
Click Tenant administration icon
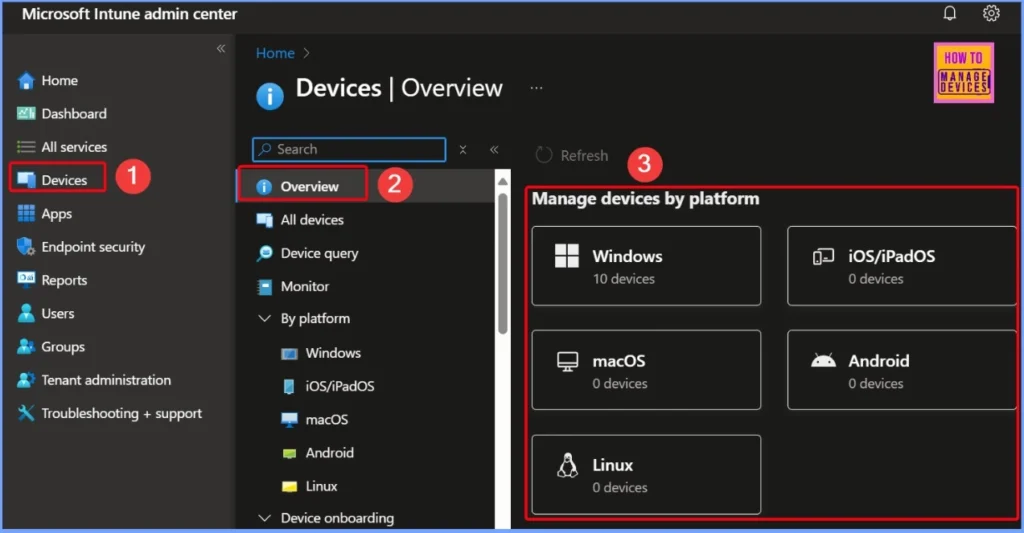tap(26, 380)
